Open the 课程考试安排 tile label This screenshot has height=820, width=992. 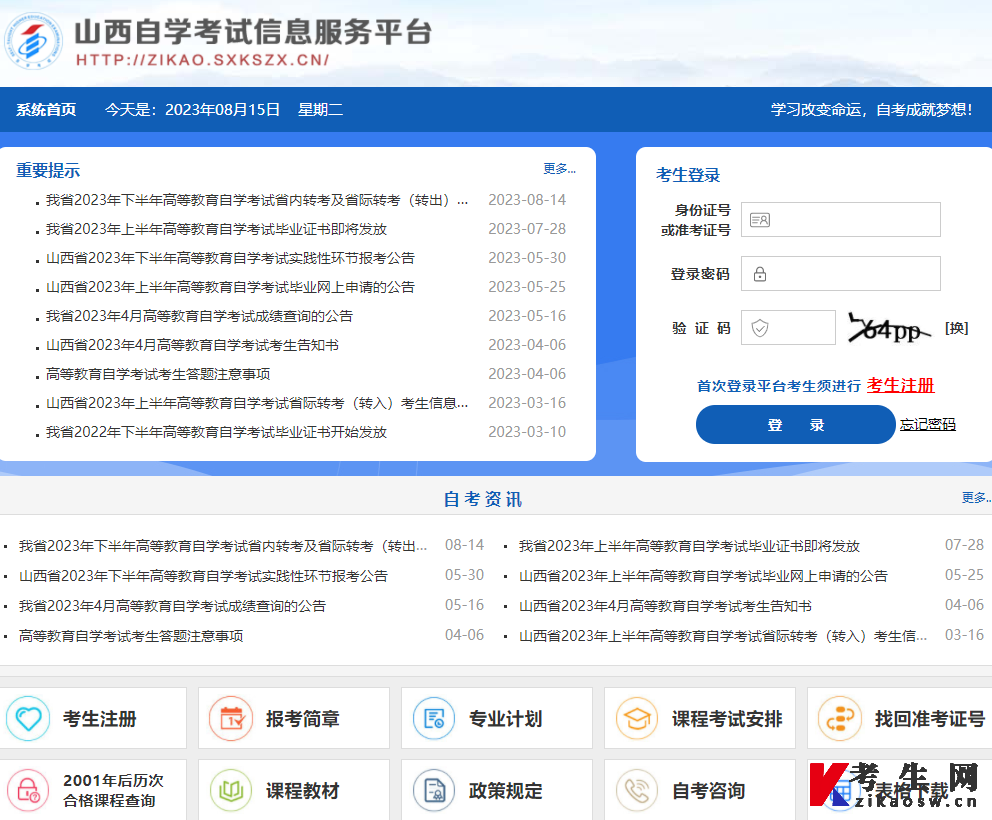pyautogui.click(x=727, y=719)
